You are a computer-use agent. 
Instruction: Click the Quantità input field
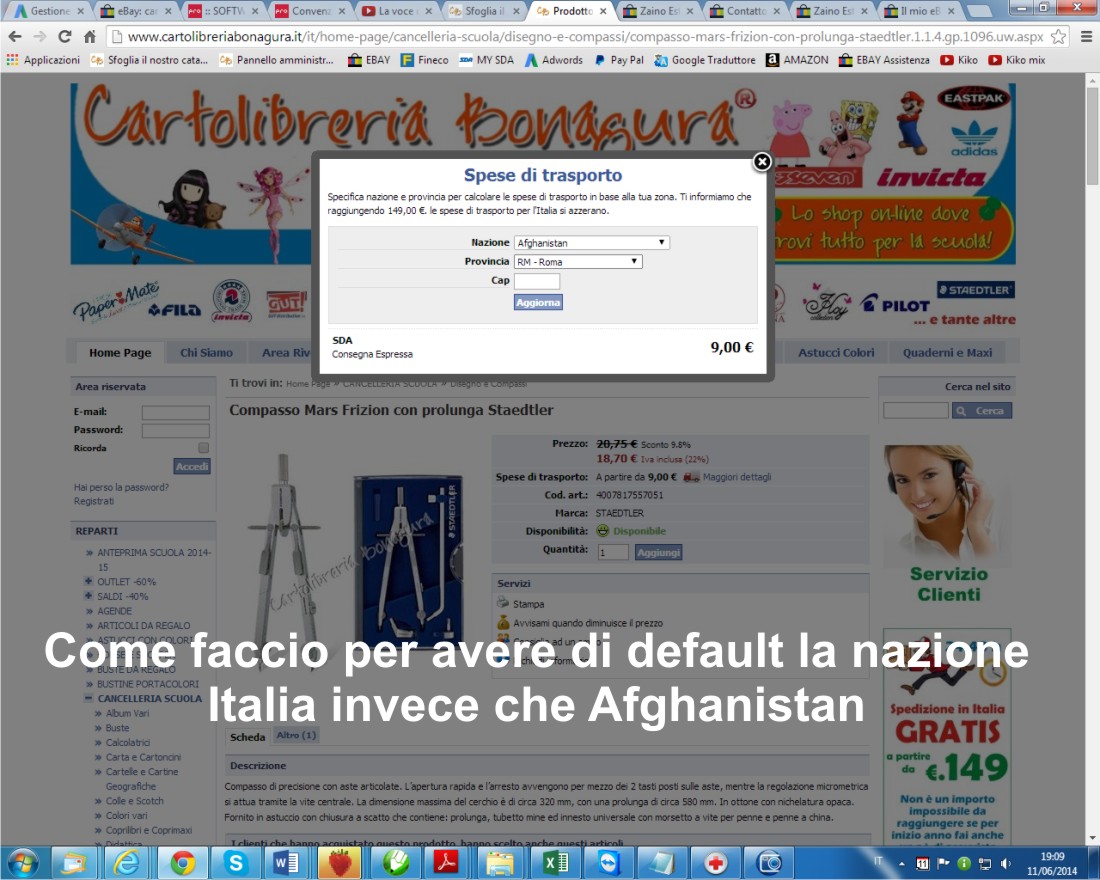612,552
